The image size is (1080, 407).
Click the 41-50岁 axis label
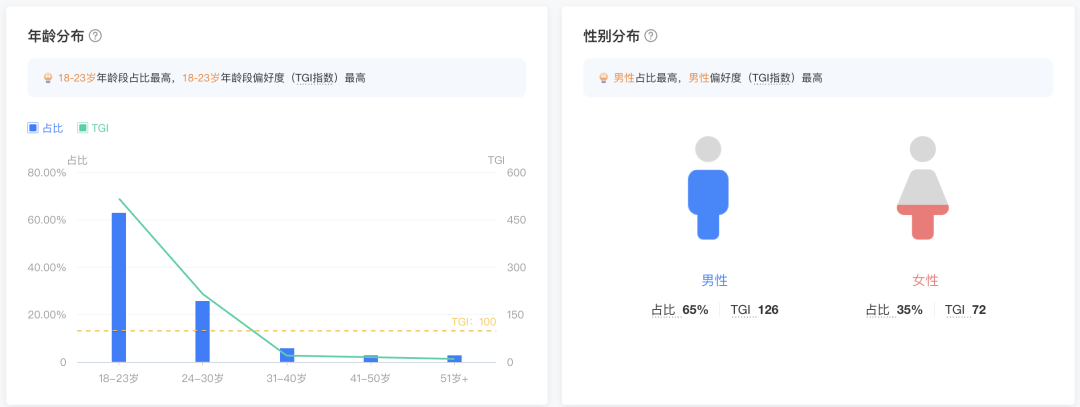tap(370, 379)
